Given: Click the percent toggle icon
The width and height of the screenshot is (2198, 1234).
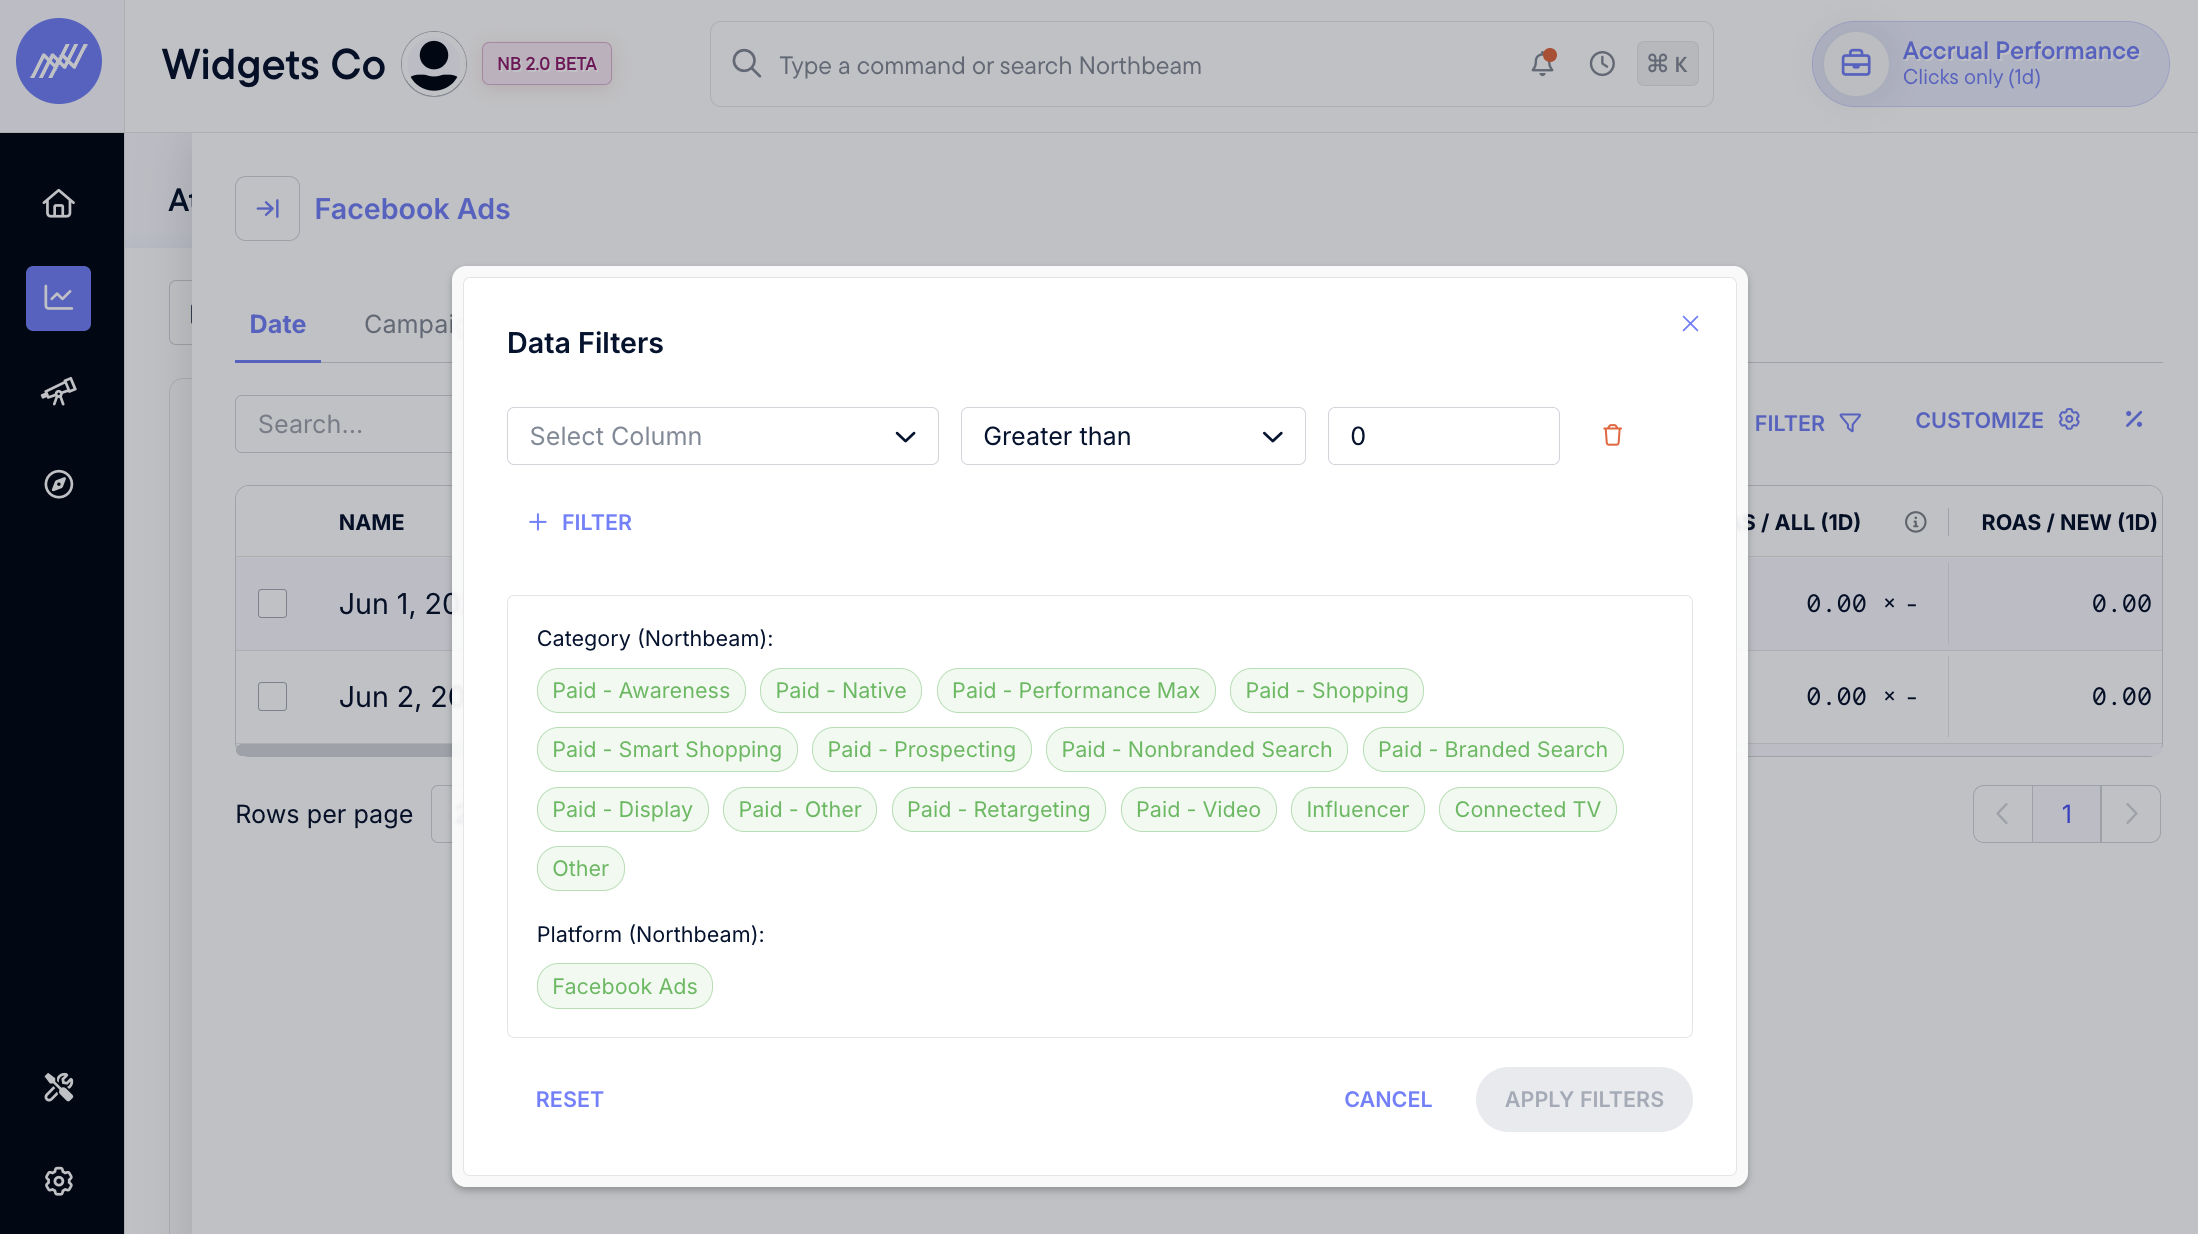Looking at the screenshot, I should tap(2134, 420).
